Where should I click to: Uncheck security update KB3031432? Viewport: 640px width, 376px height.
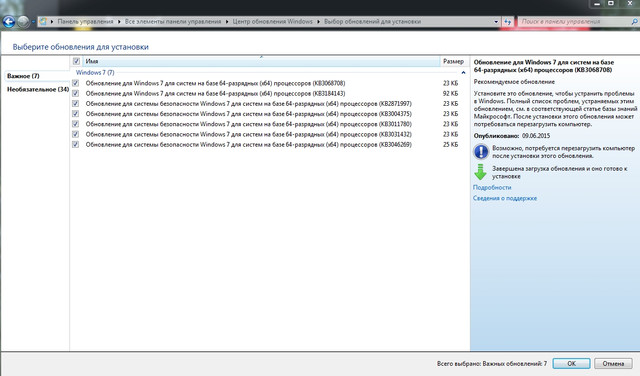click(x=76, y=134)
